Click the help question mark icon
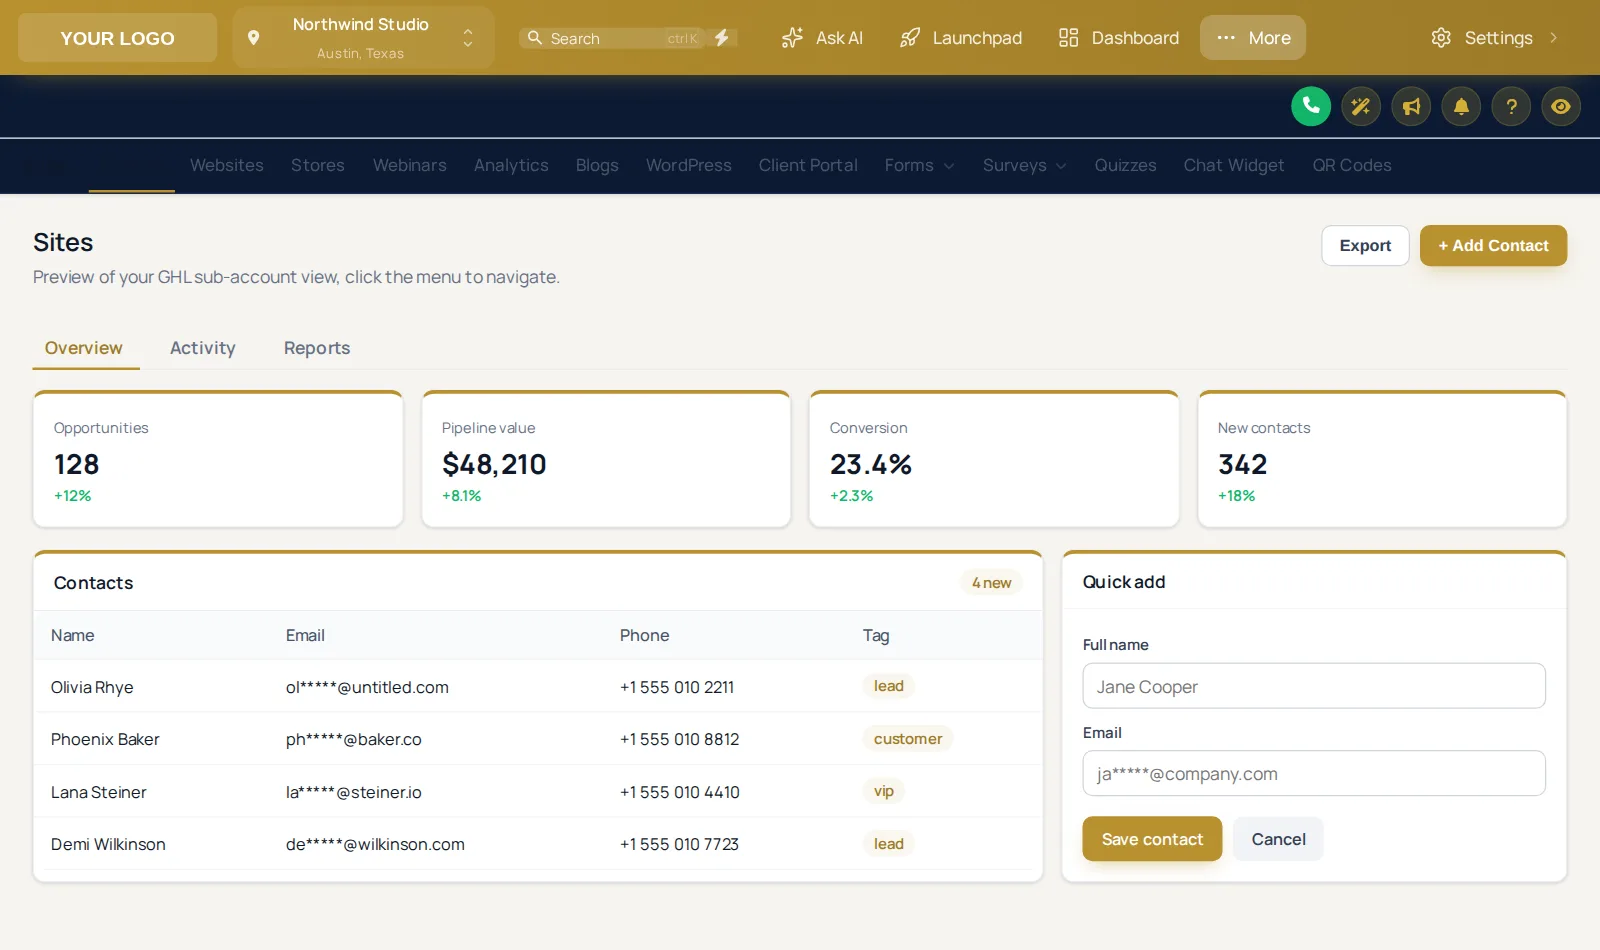This screenshot has width=1600, height=950. 1511,106
